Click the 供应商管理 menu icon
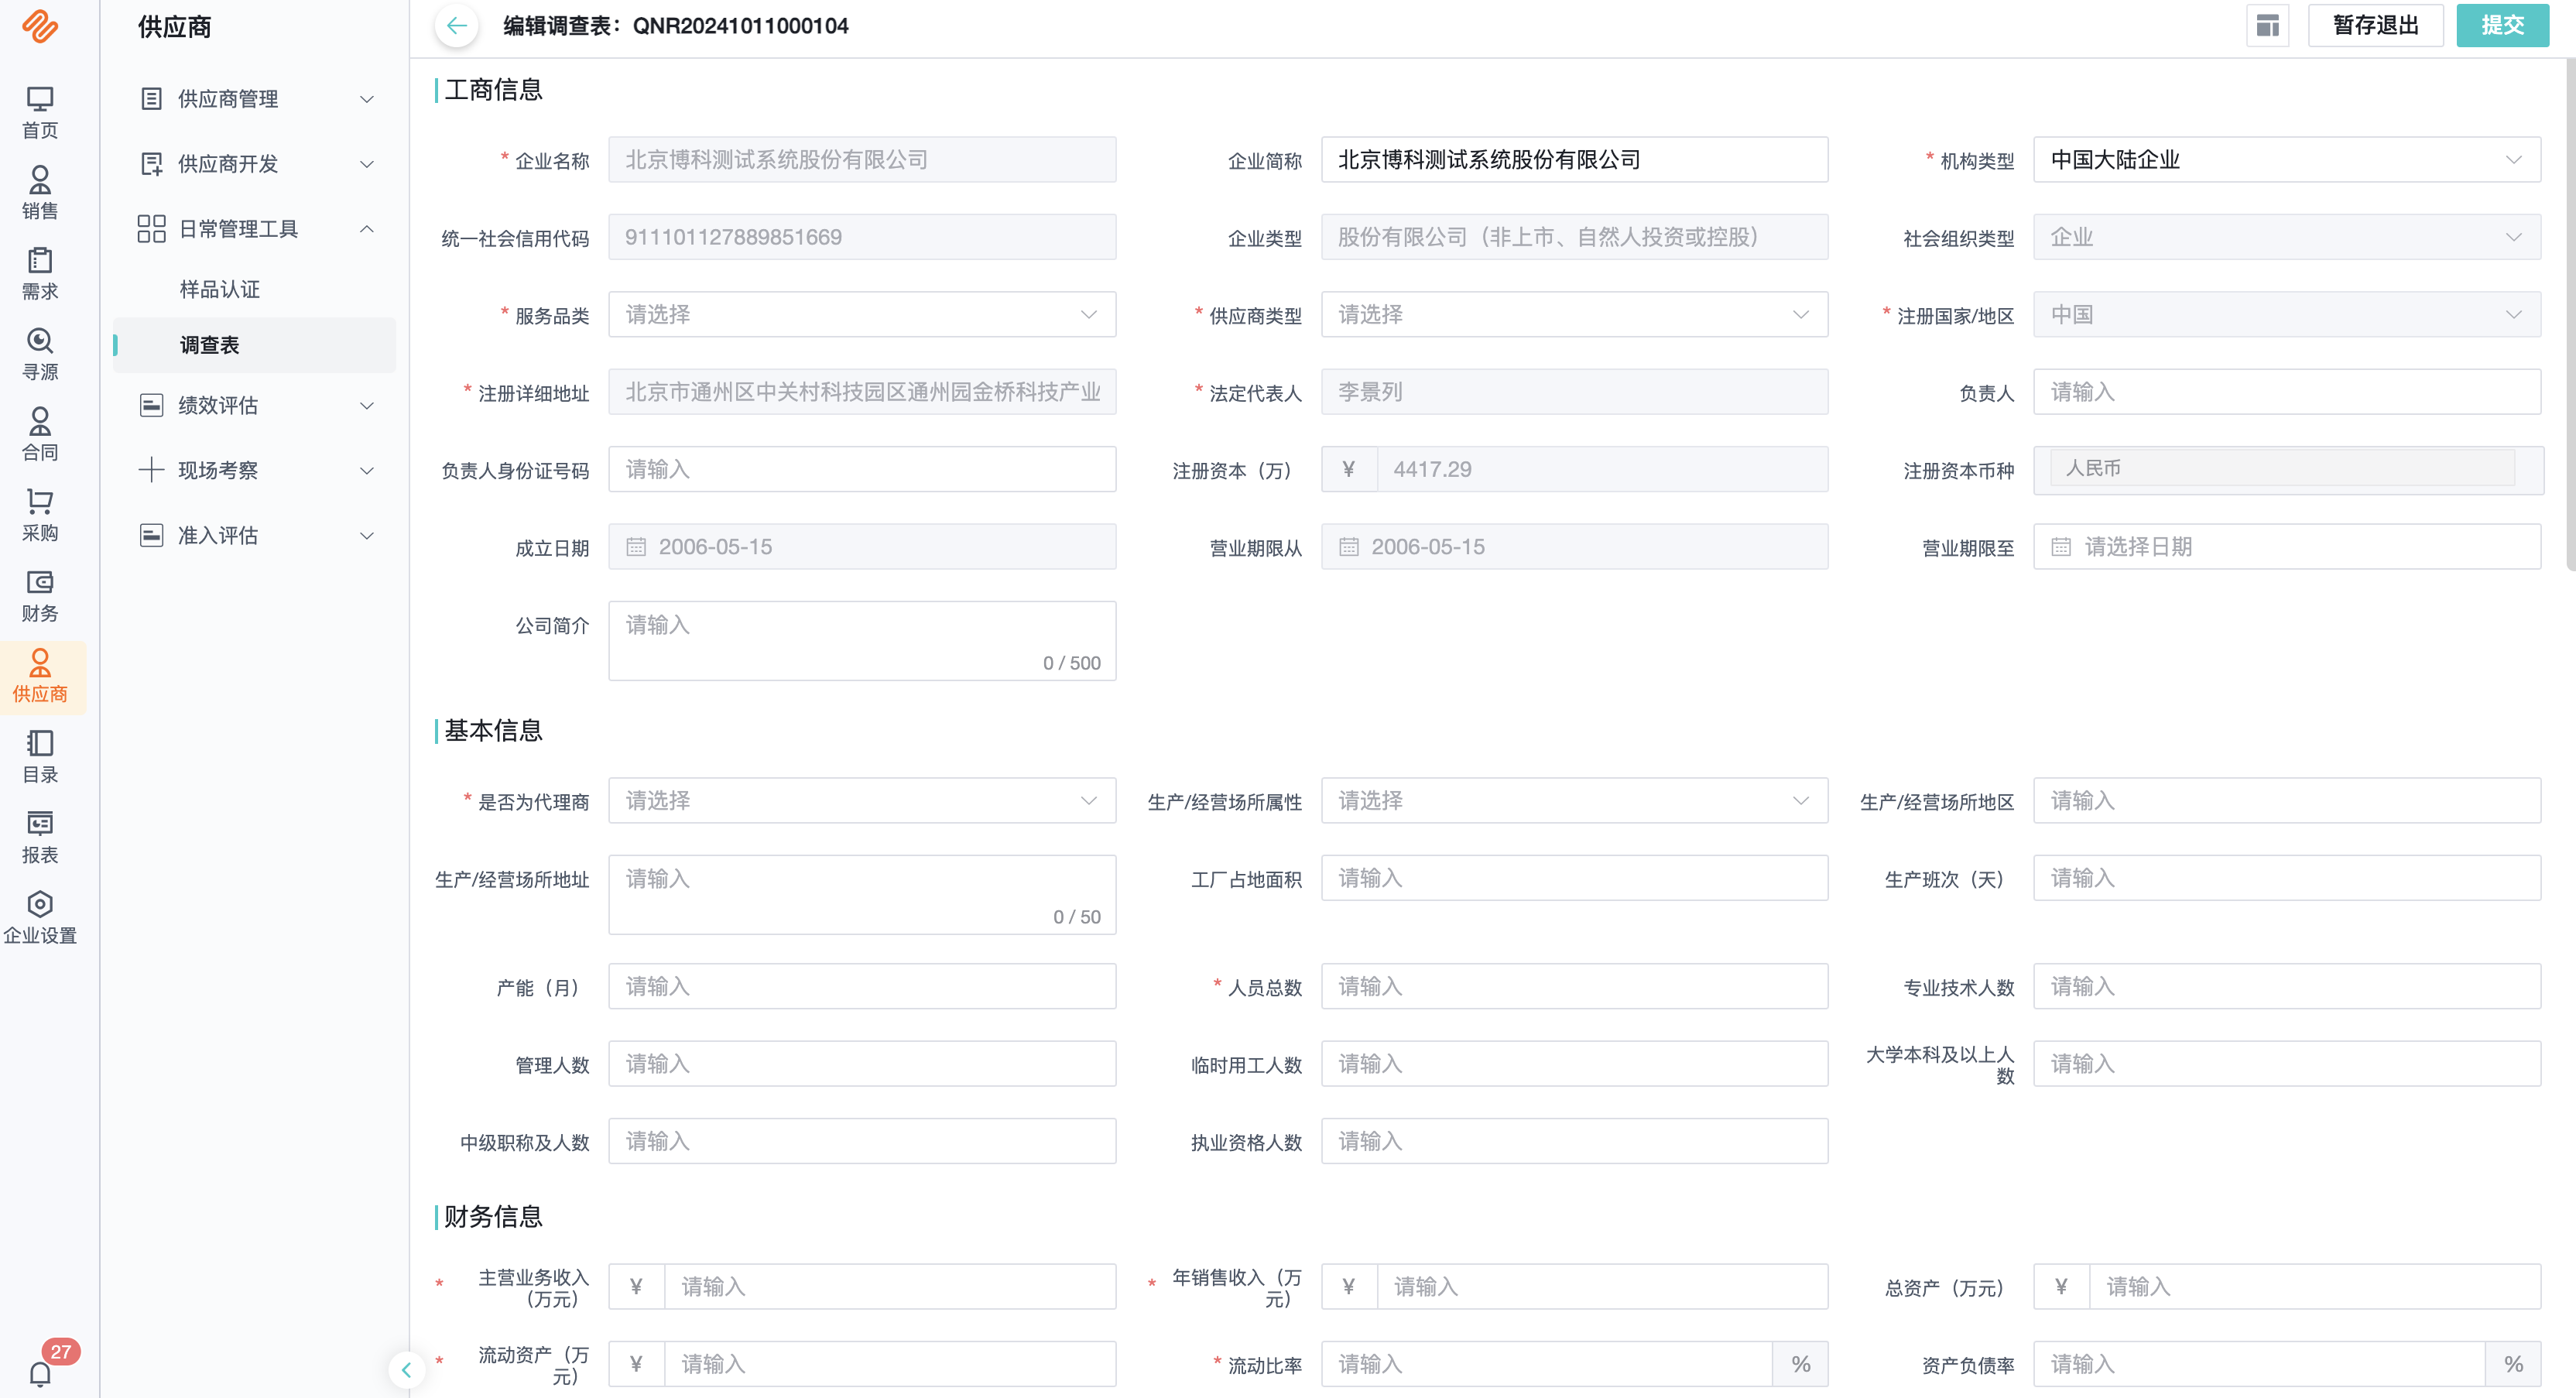Viewport: 2576px width, 1398px height. [151, 99]
